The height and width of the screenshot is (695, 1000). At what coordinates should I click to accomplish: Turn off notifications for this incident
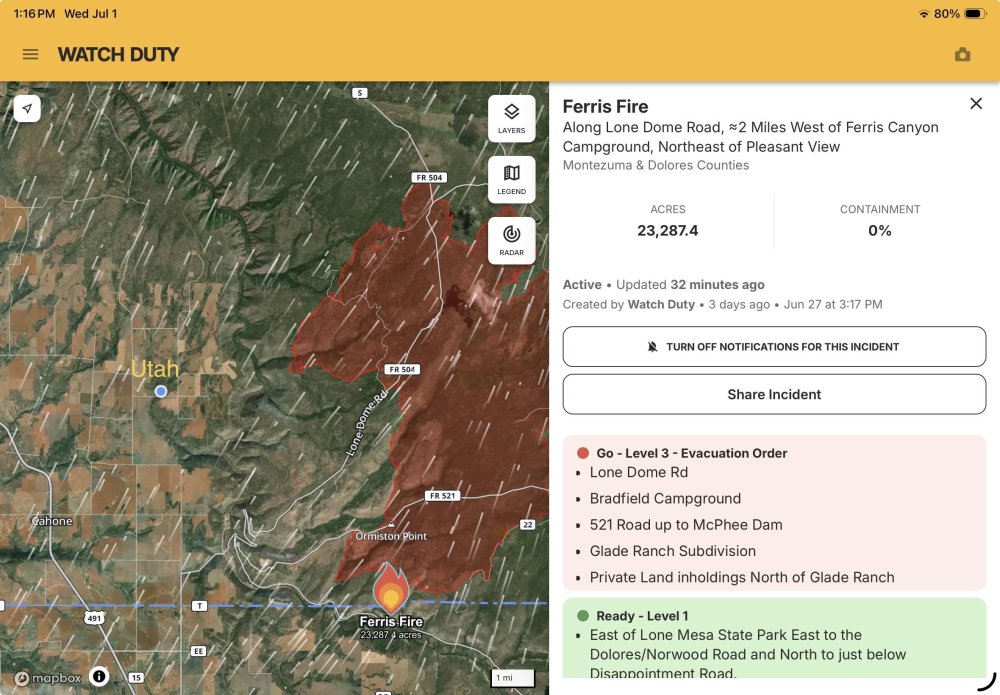pos(774,347)
